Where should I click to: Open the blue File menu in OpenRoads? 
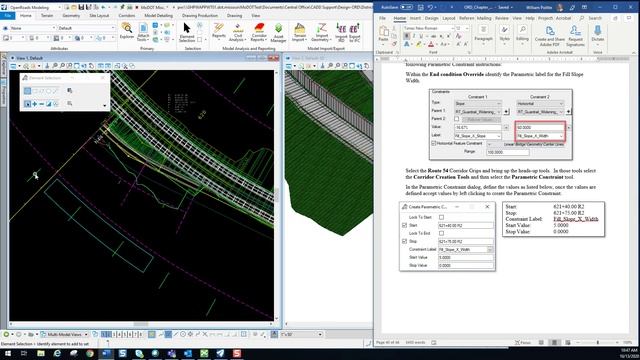coord(8,16)
